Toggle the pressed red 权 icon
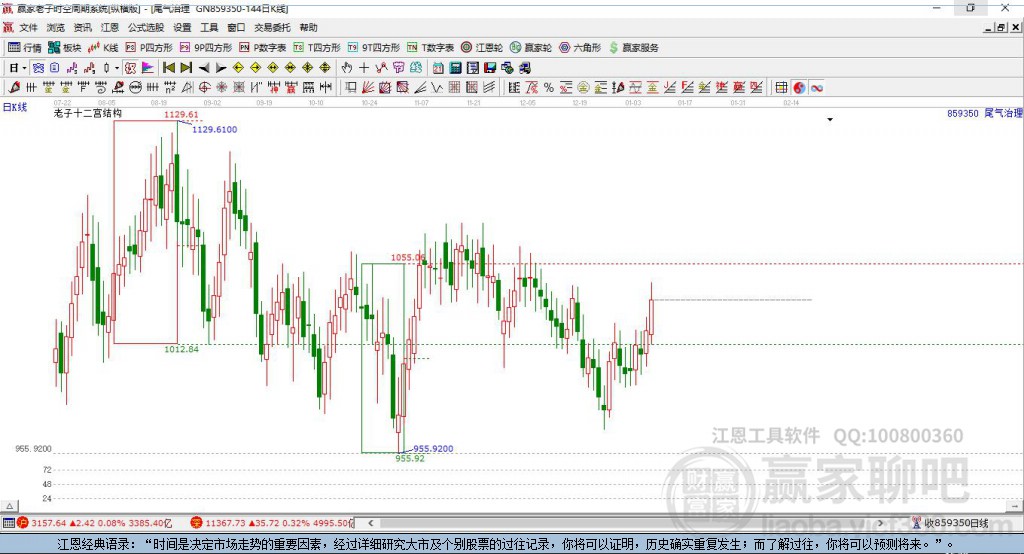 tap(130, 68)
